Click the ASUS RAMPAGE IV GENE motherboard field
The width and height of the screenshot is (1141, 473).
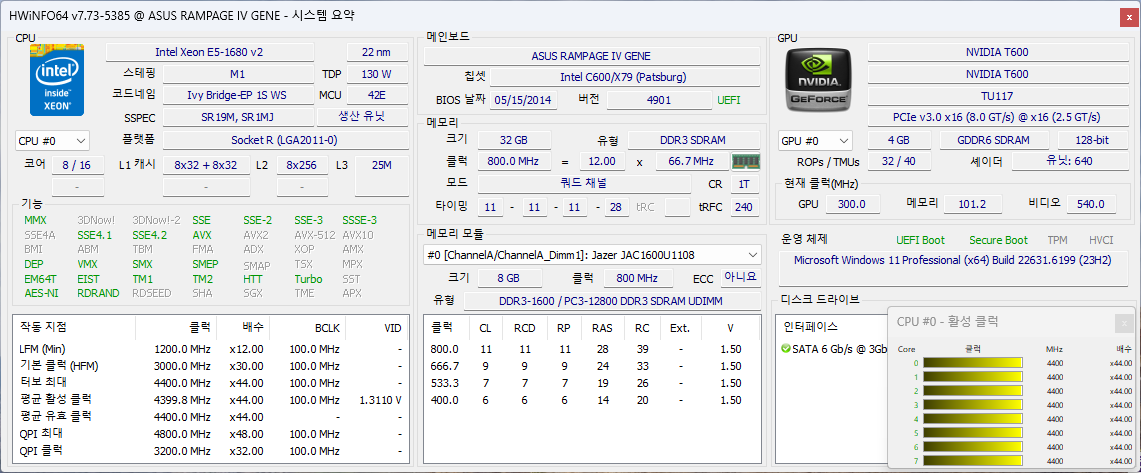(x=591, y=56)
